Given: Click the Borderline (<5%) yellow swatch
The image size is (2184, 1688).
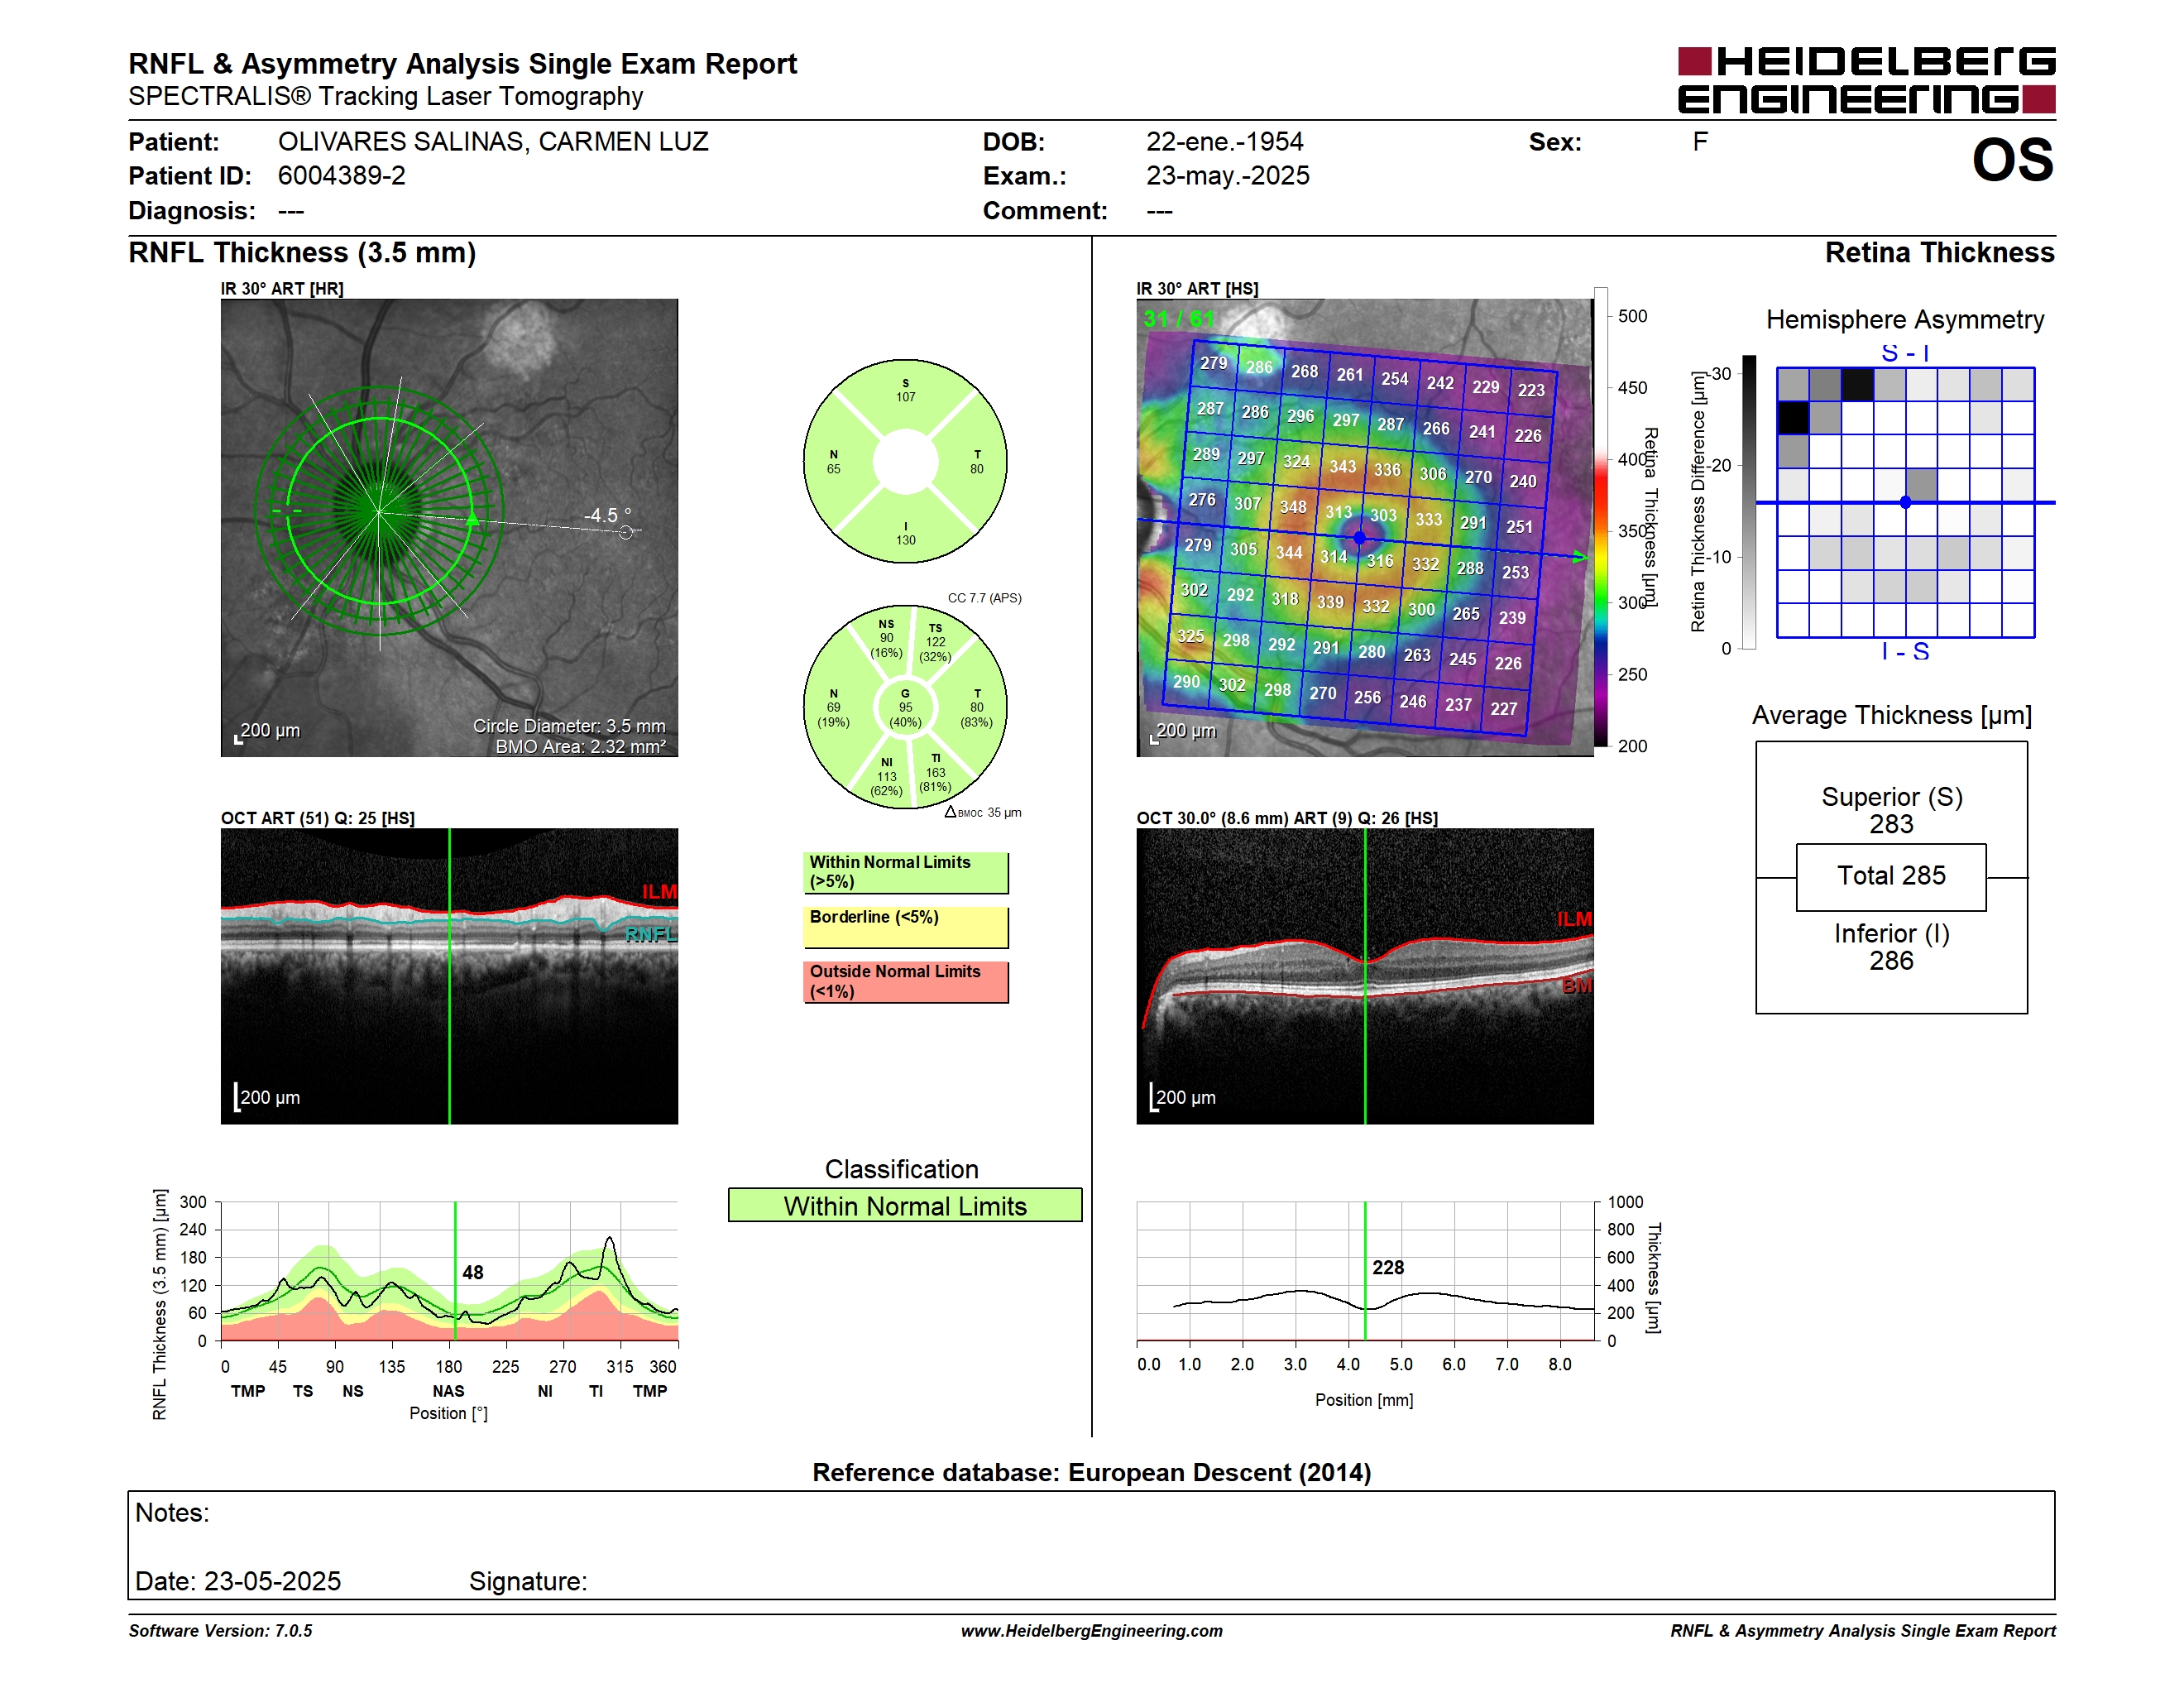Looking at the screenshot, I should 905,927.
